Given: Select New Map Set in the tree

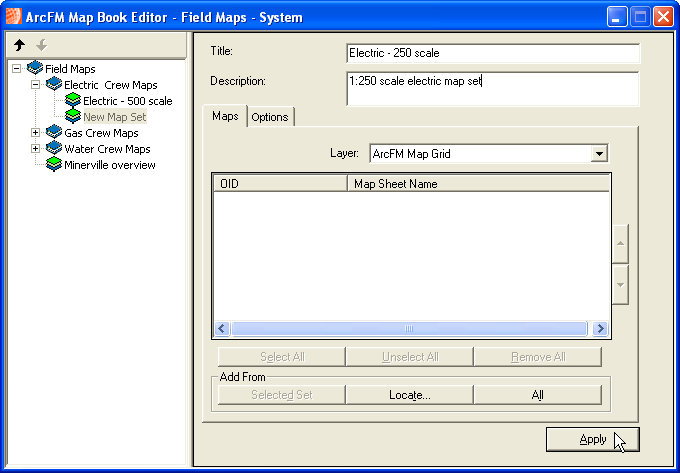Looking at the screenshot, I should pos(115,117).
